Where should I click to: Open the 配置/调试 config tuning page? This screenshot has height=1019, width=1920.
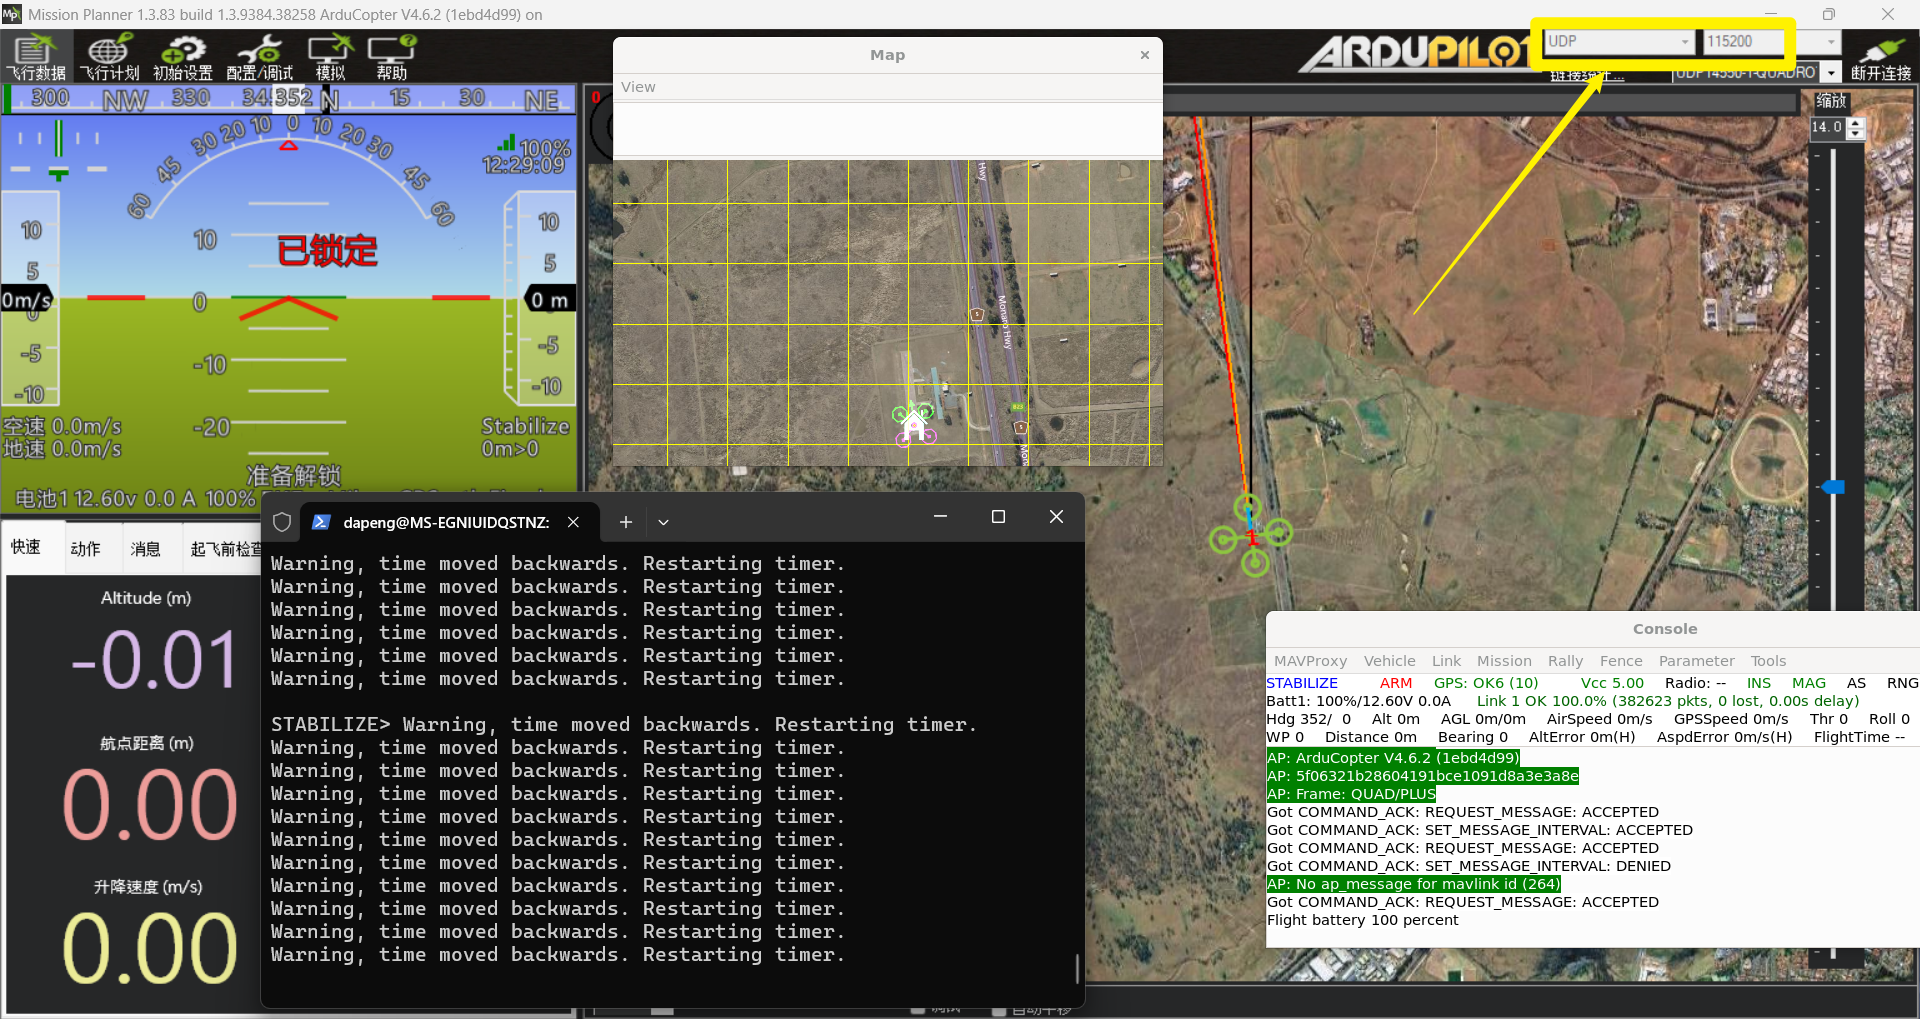point(259,57)
